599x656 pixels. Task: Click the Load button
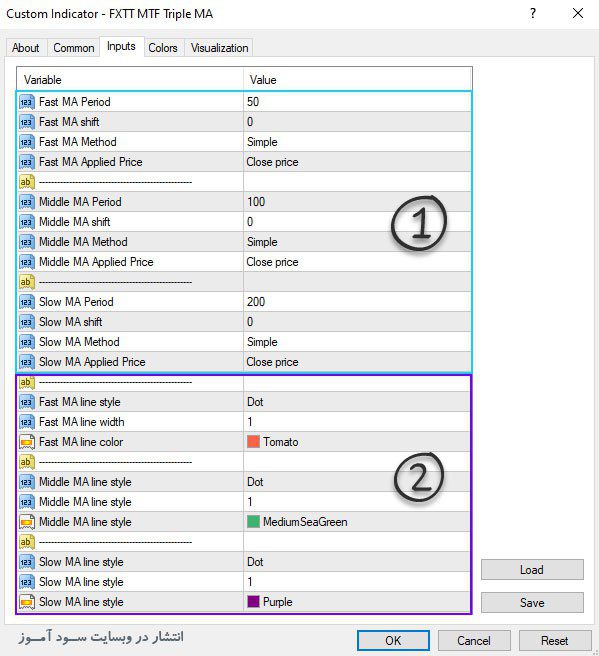click(x=532, y=570)
